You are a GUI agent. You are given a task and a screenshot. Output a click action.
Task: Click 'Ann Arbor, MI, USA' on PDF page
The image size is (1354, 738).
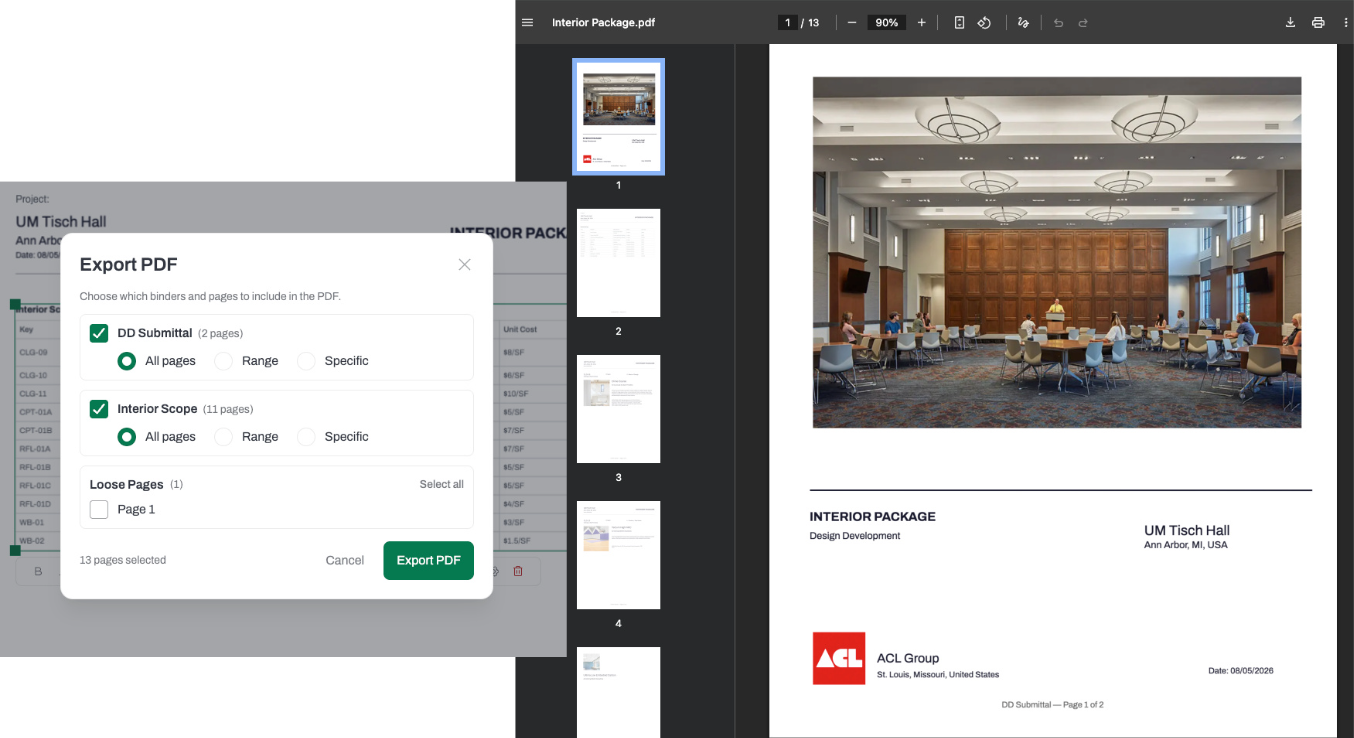pos(1186,545)
